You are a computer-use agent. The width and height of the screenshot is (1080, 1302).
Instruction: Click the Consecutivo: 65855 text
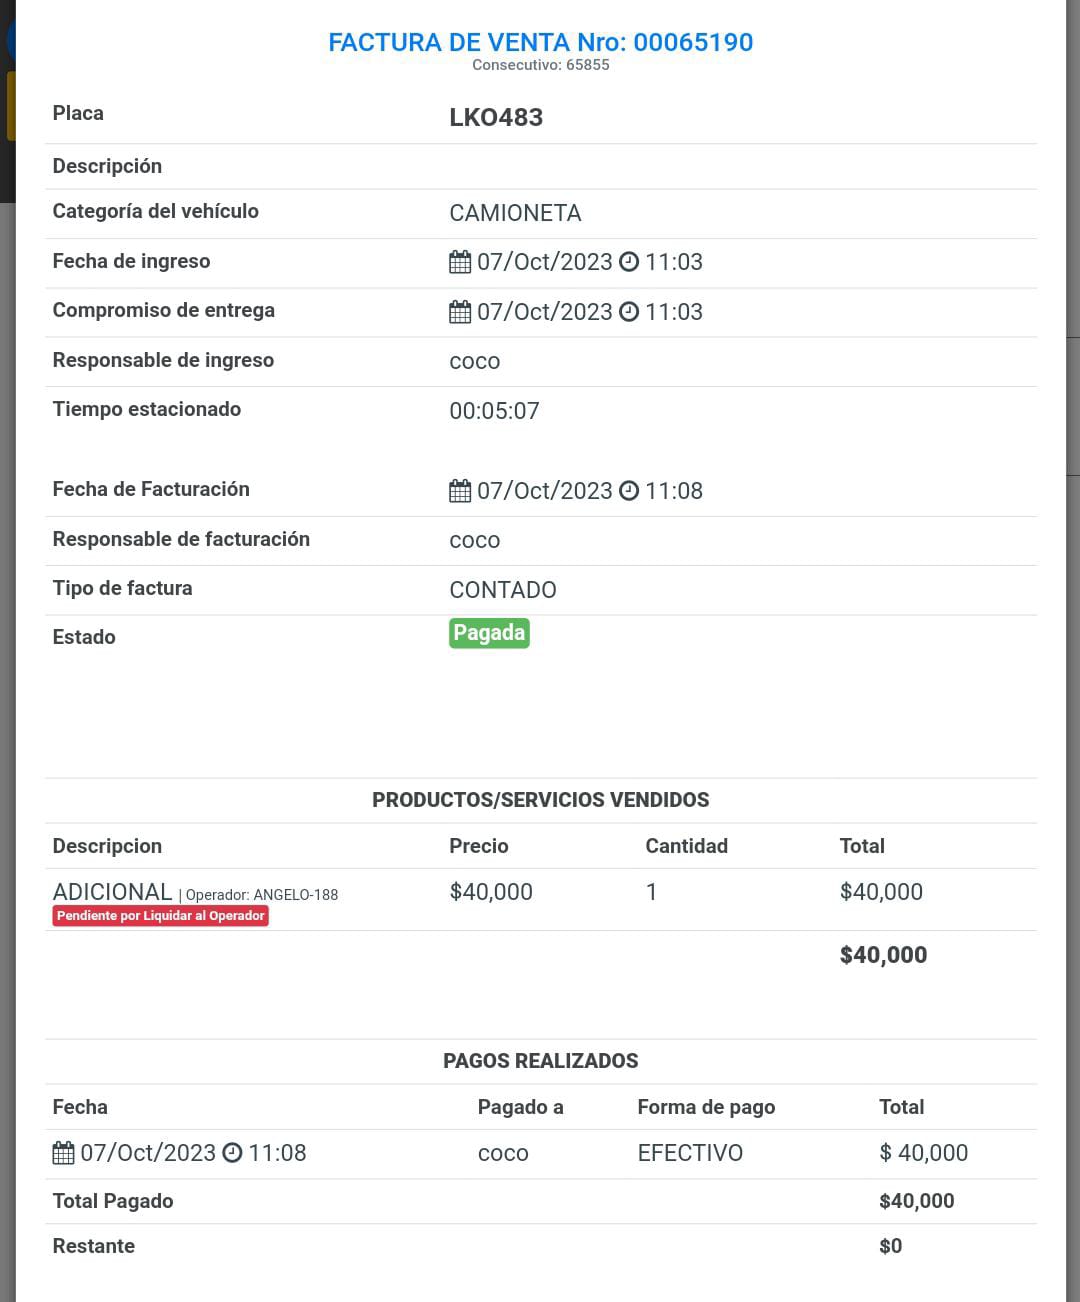point(540,65)
